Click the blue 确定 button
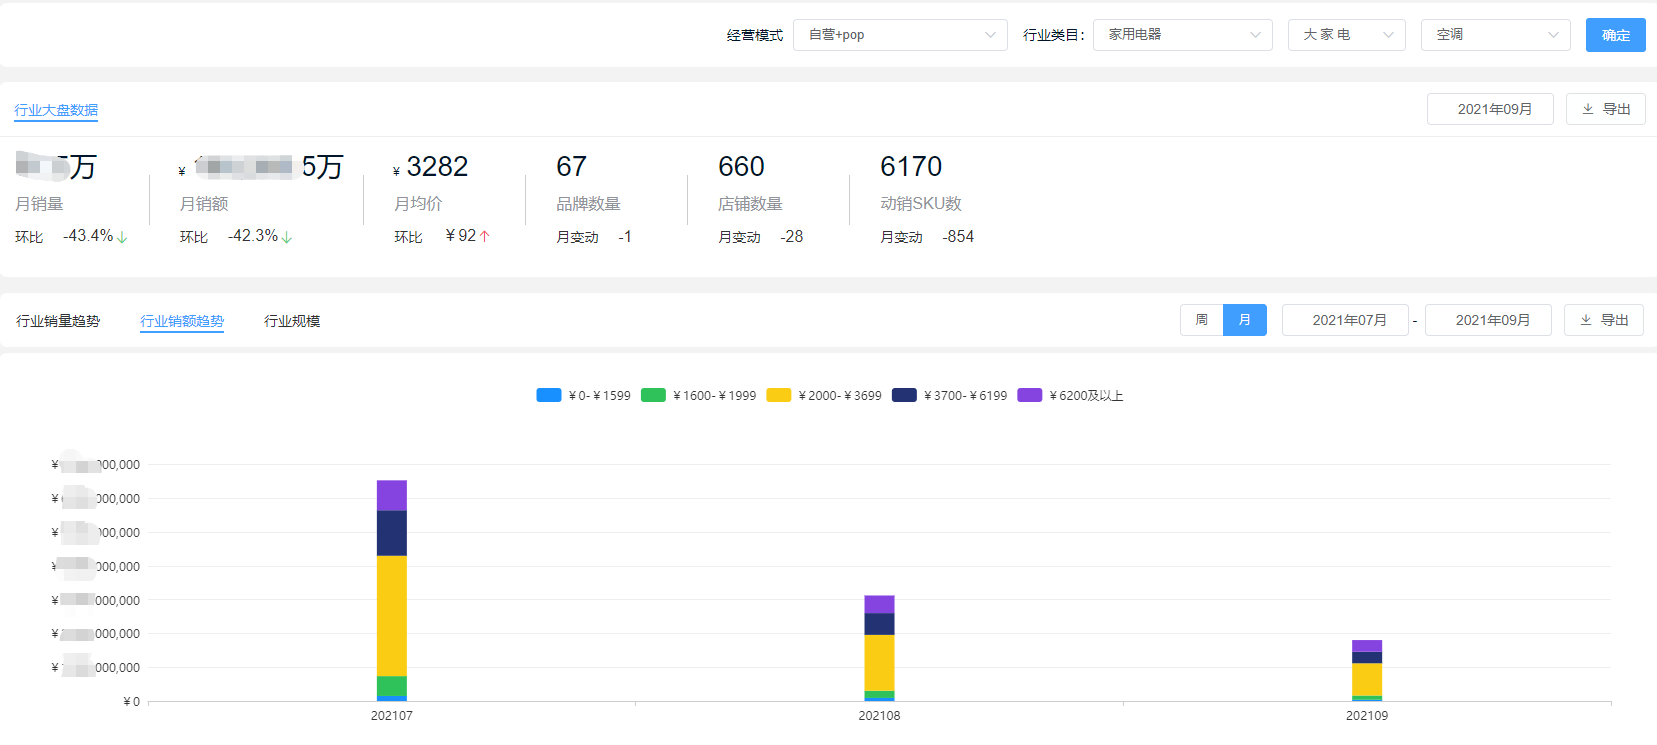 [1616, 35]
